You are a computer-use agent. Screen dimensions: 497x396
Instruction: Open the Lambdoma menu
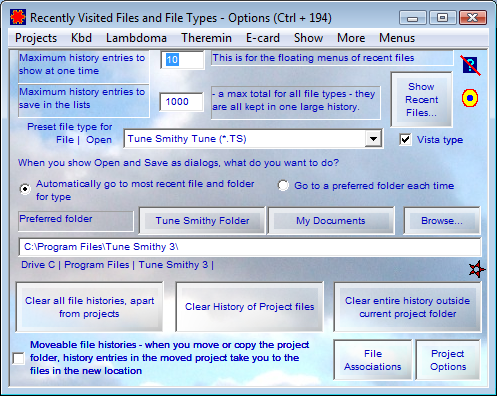[x=136, y=38]
